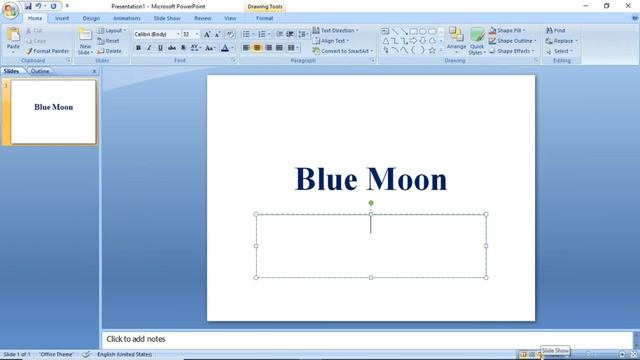The height and width of the screenshot is (360, 640).
Task: Convert to SmartArt graphic
Action: [x=343, y=51]
